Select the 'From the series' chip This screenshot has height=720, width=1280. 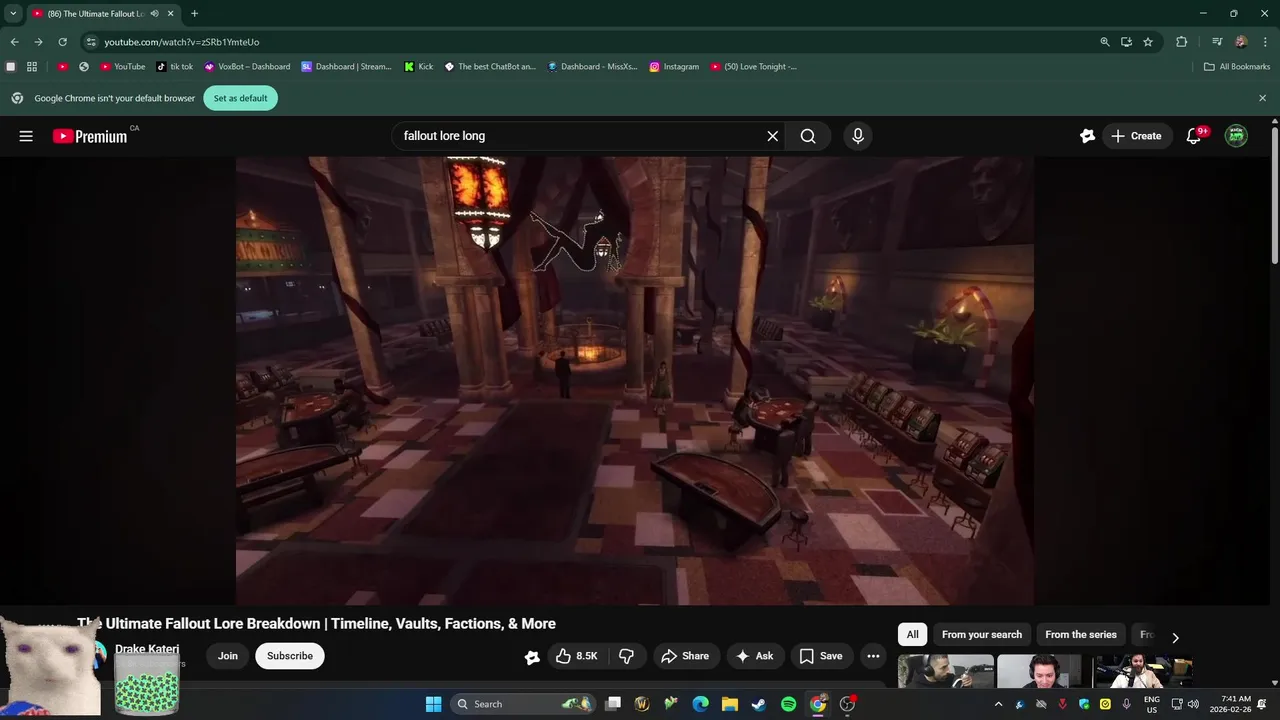point(1081,634)
